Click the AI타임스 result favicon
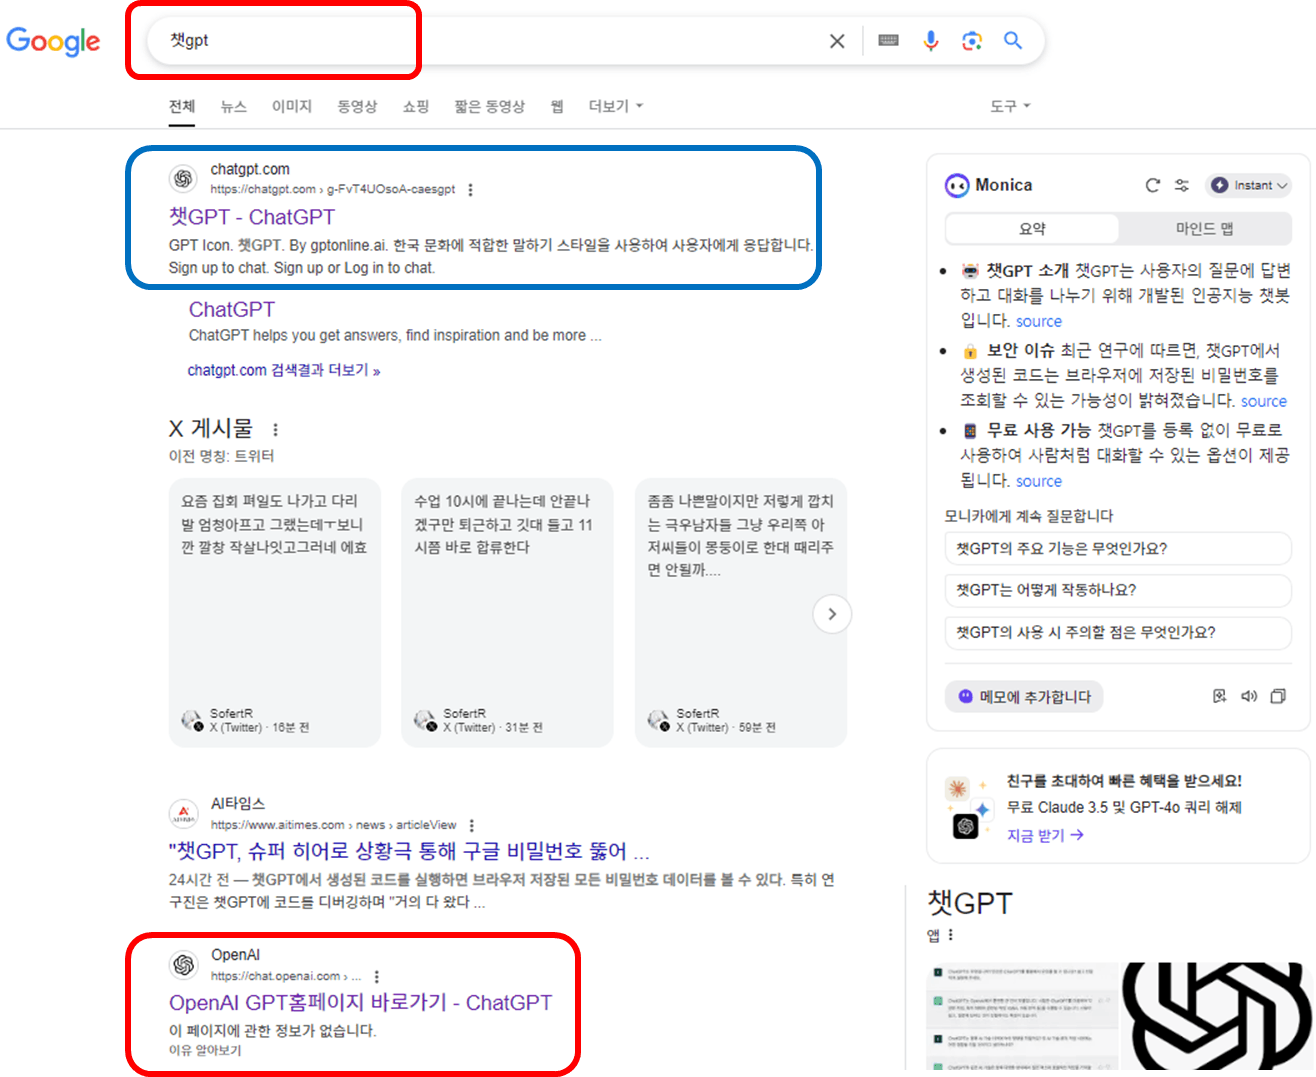This screenshot has height=1077, width=1316. pyautogui.click(x=184, y=814)
